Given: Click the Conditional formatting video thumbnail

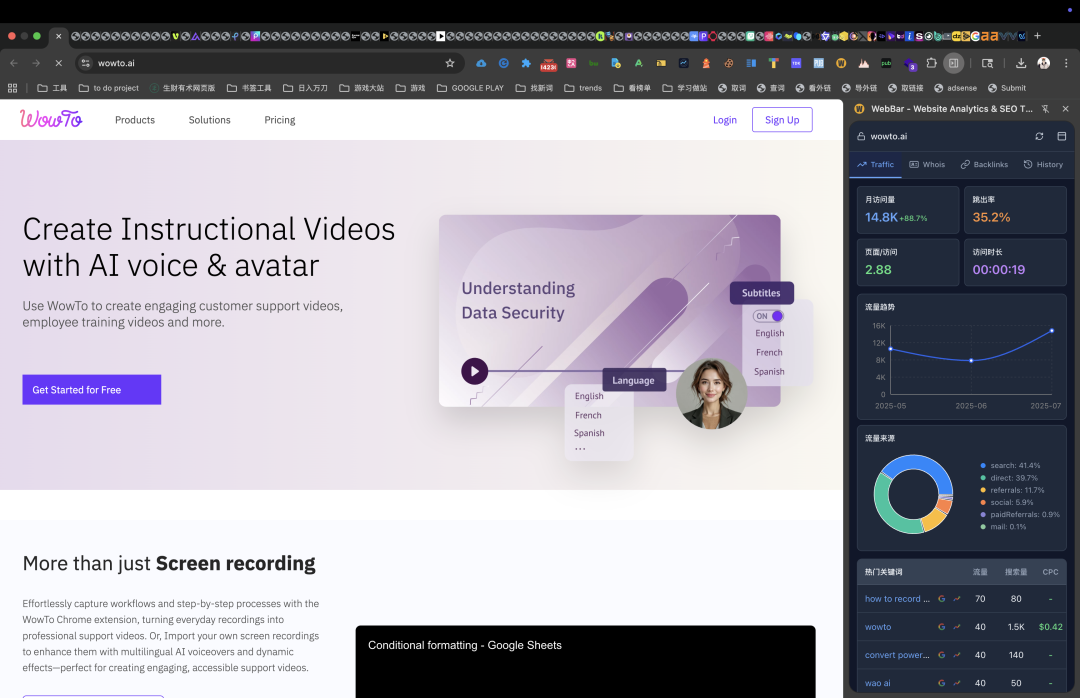Looking at the screenshot, I should [x=585, y=661].
